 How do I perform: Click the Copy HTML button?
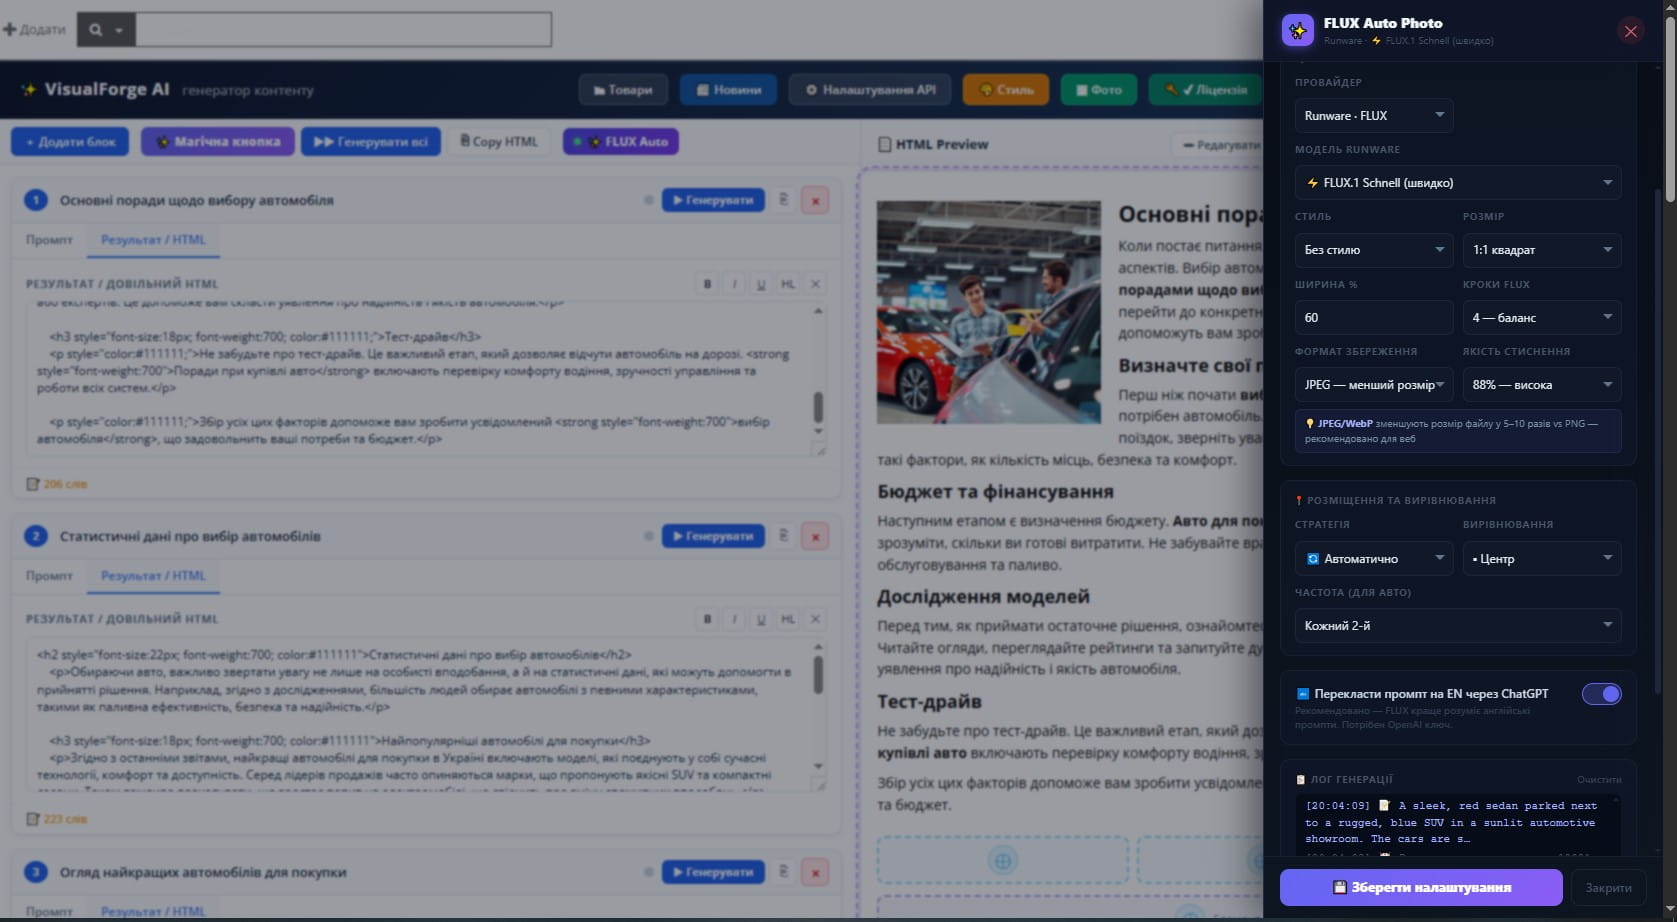[499, 142]
